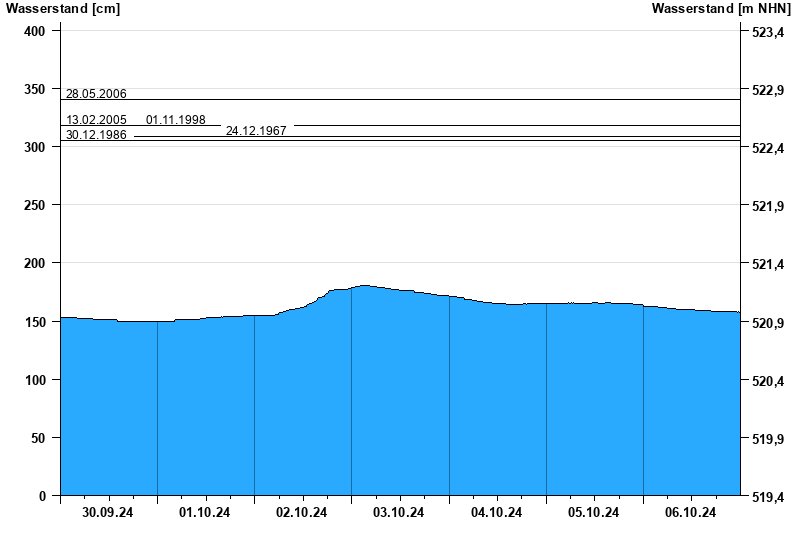Click the 30.12.1986 historic level label
This screenshot has height=550, width=800.
pos(96,135)
